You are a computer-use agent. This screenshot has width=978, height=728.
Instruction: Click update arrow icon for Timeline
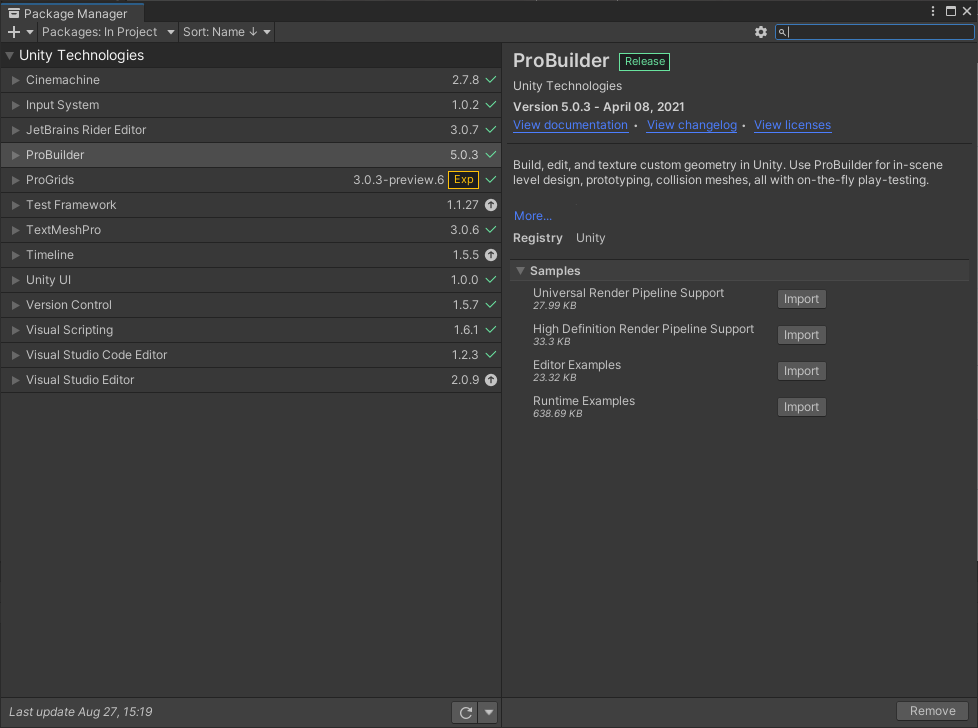tap(491, 255)
